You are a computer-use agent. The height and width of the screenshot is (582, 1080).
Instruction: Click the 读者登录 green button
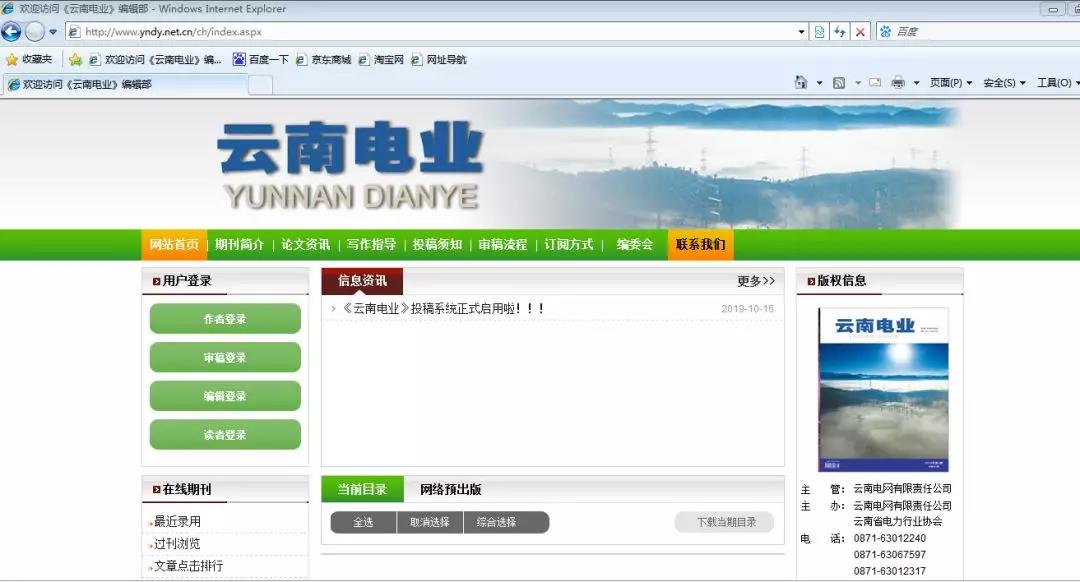(225, 435)
